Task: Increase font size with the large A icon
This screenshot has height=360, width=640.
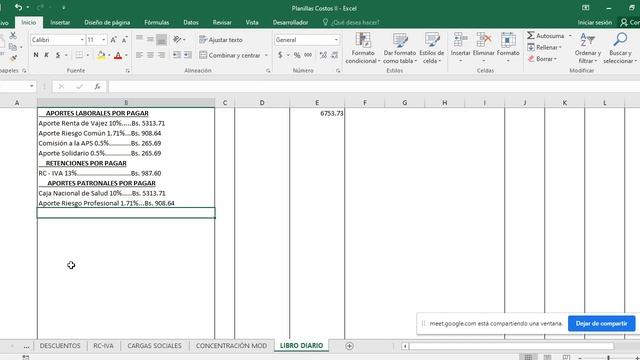Action: 113,40
